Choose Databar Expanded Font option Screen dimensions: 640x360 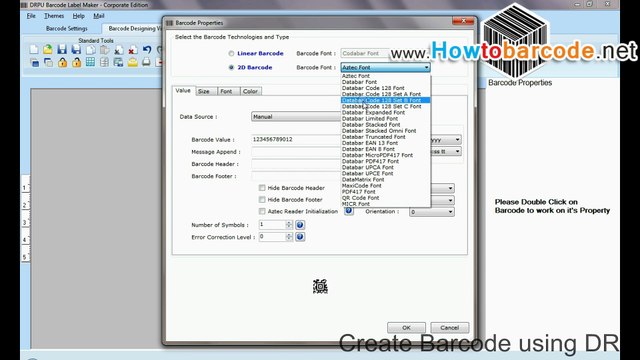point(386,112)
